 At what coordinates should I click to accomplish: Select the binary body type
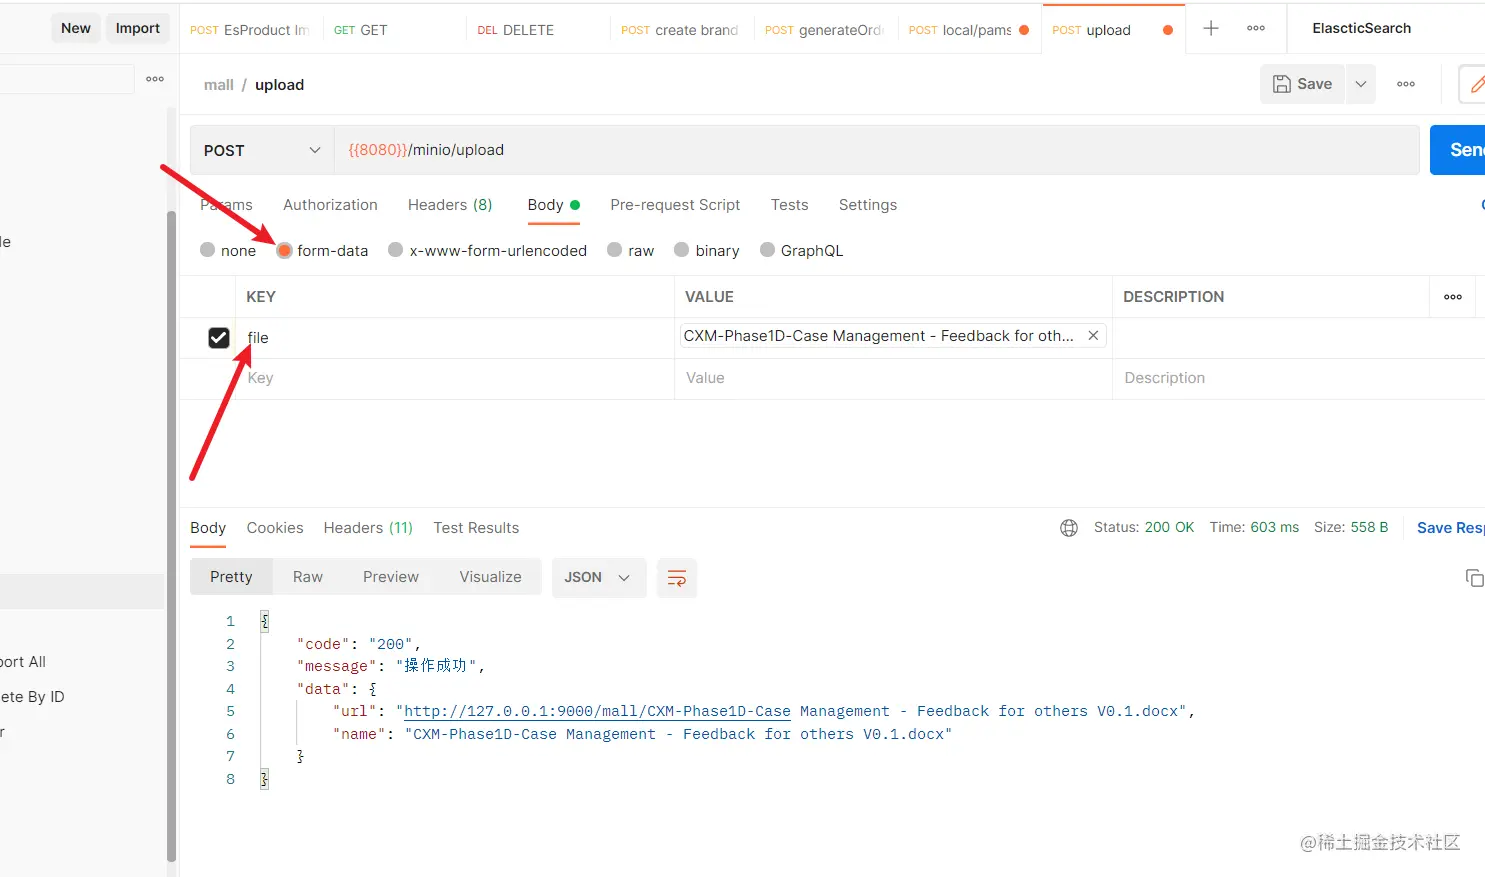click(x=682, y=250)
